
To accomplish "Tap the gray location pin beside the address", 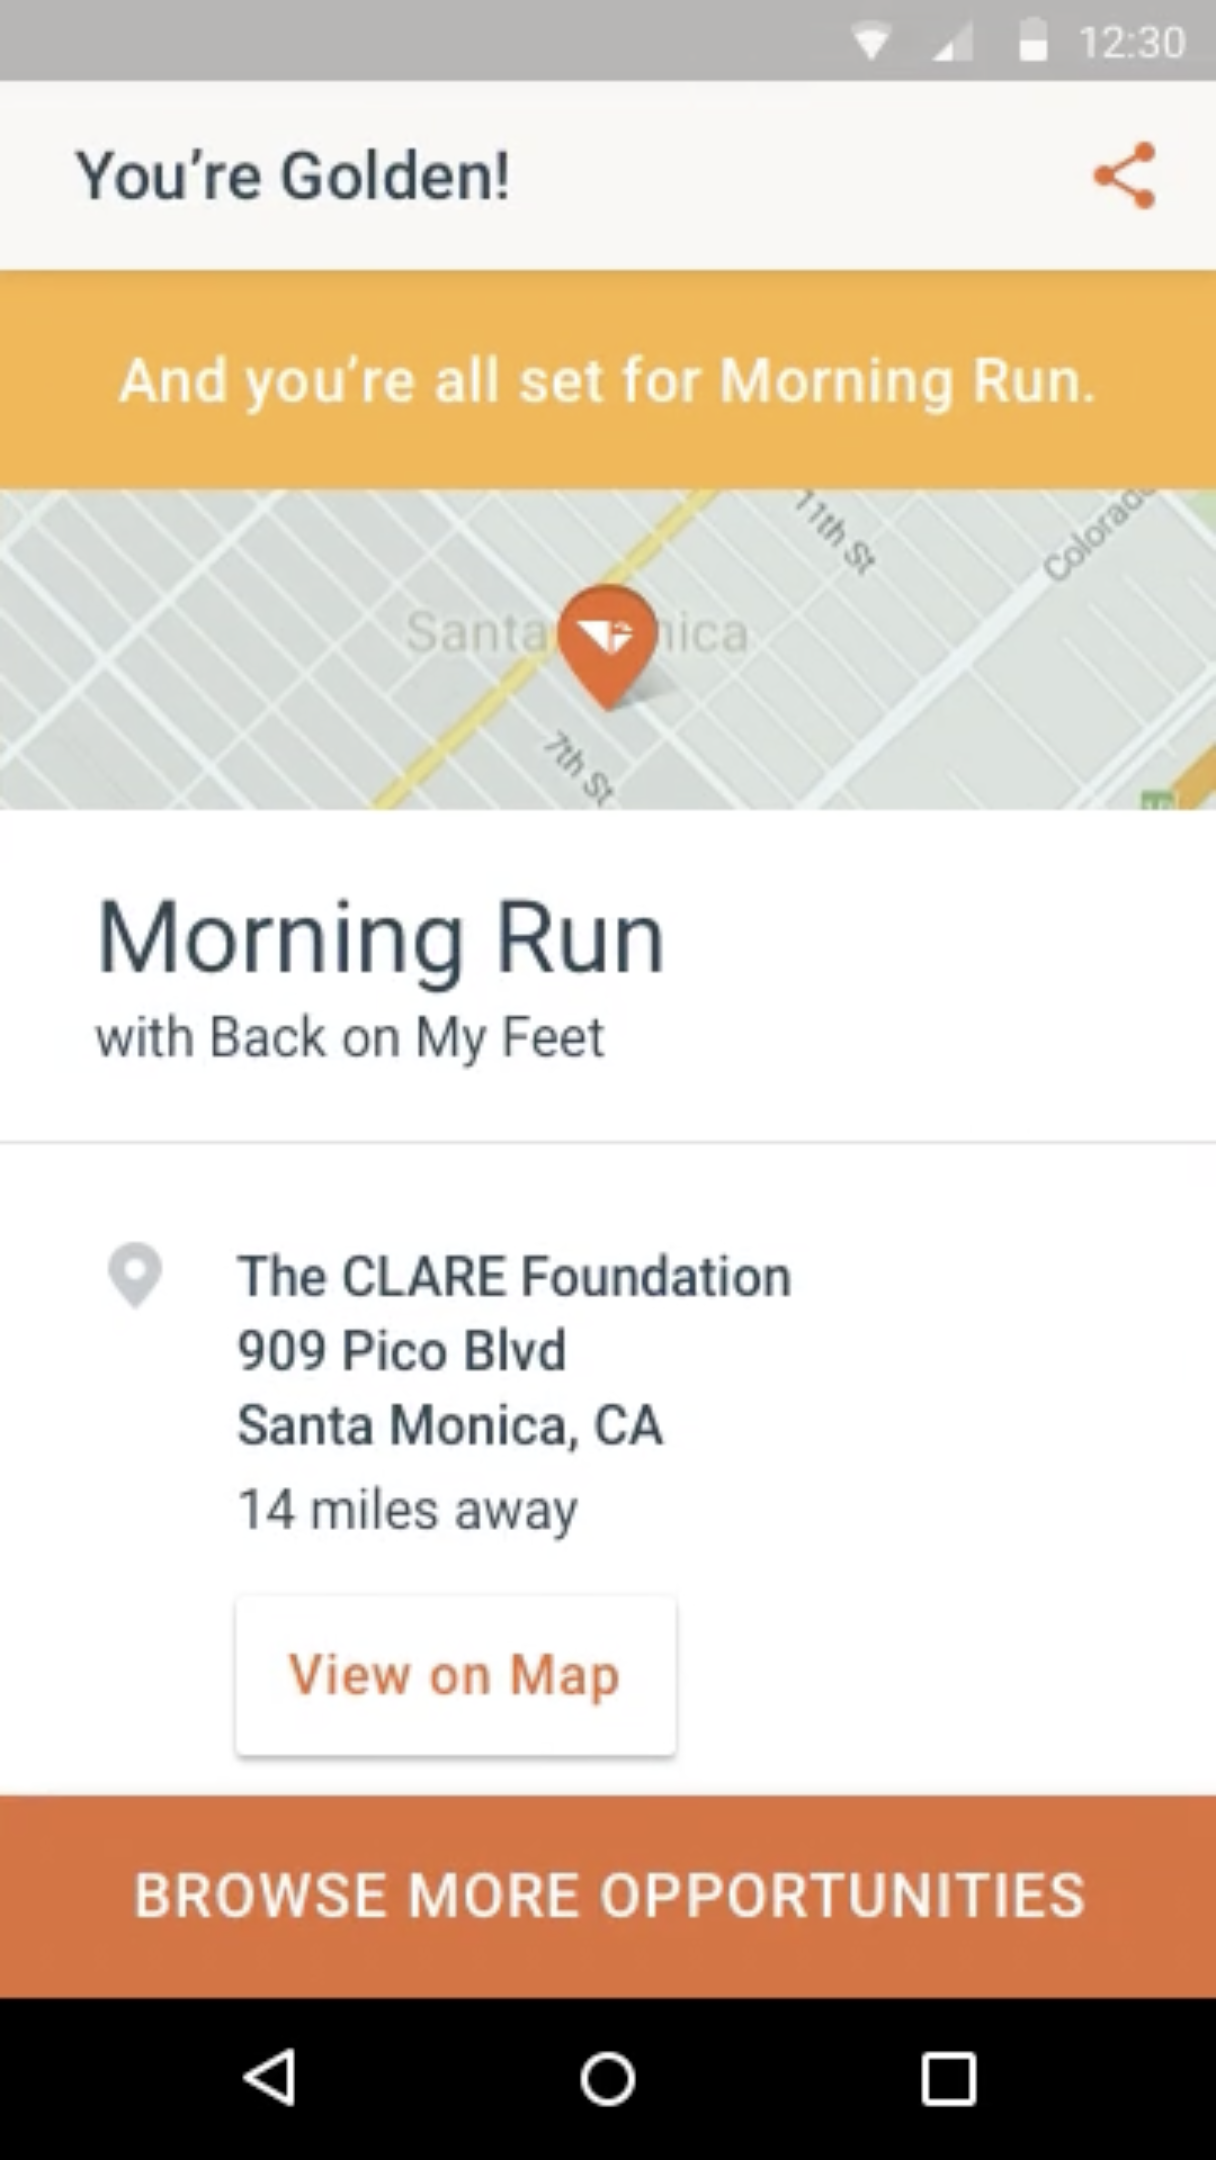I will (135, 1274).
